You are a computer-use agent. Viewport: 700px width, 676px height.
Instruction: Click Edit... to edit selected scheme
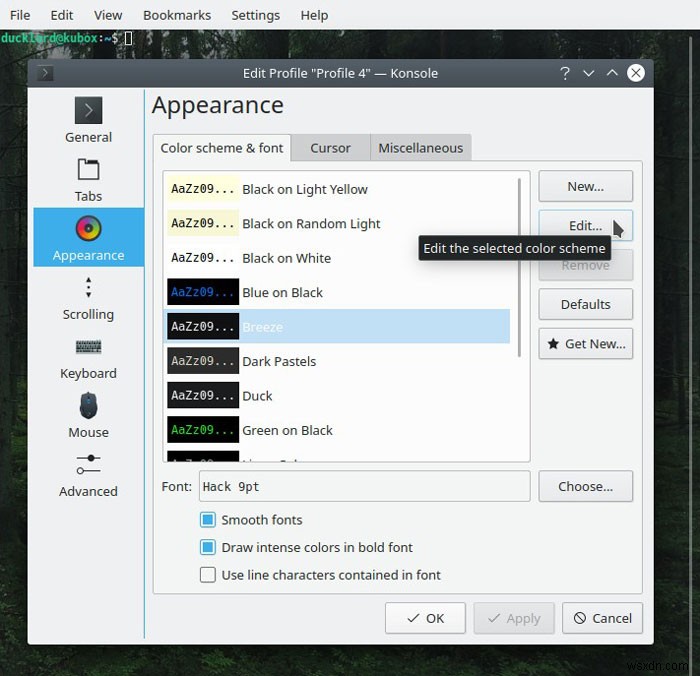tap(586, 225)
